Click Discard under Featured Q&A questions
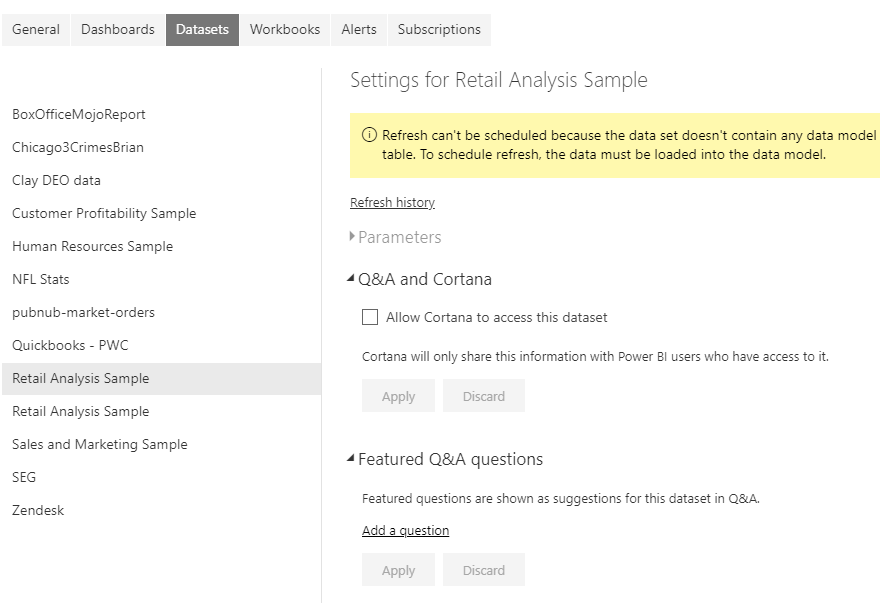880x603 pixels. point(483,570)
